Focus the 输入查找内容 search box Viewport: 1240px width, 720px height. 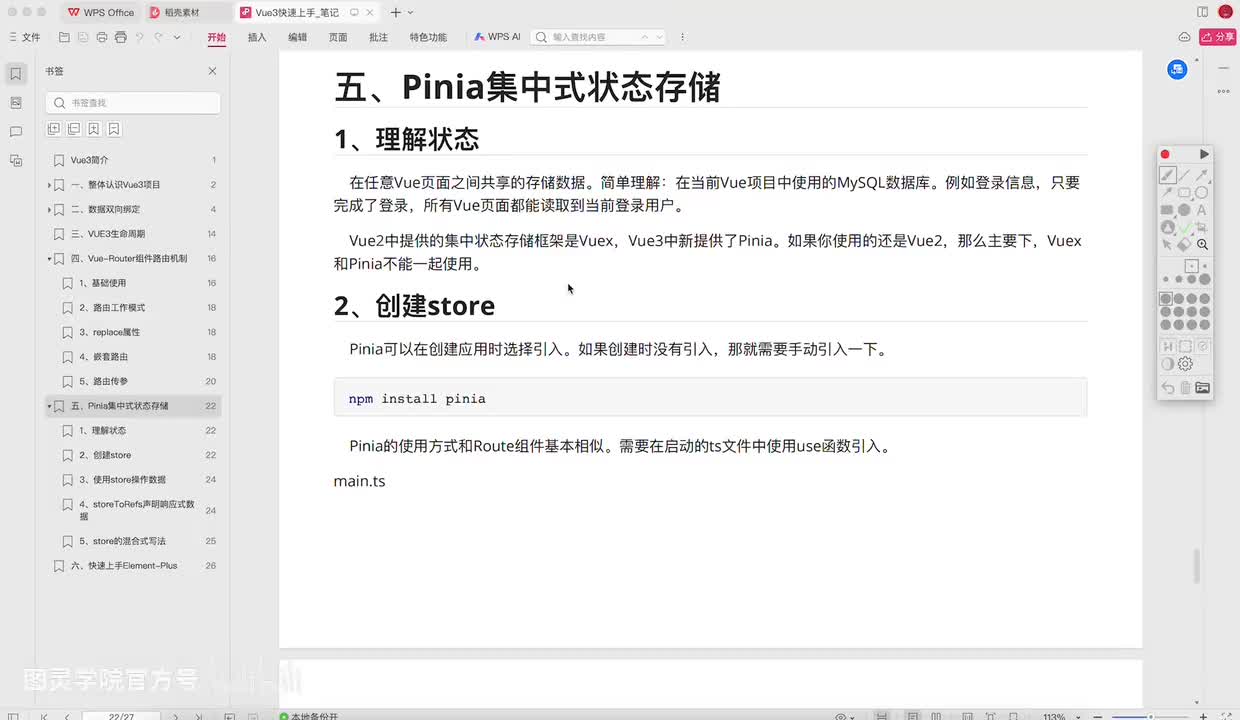[x=598, y=37]
